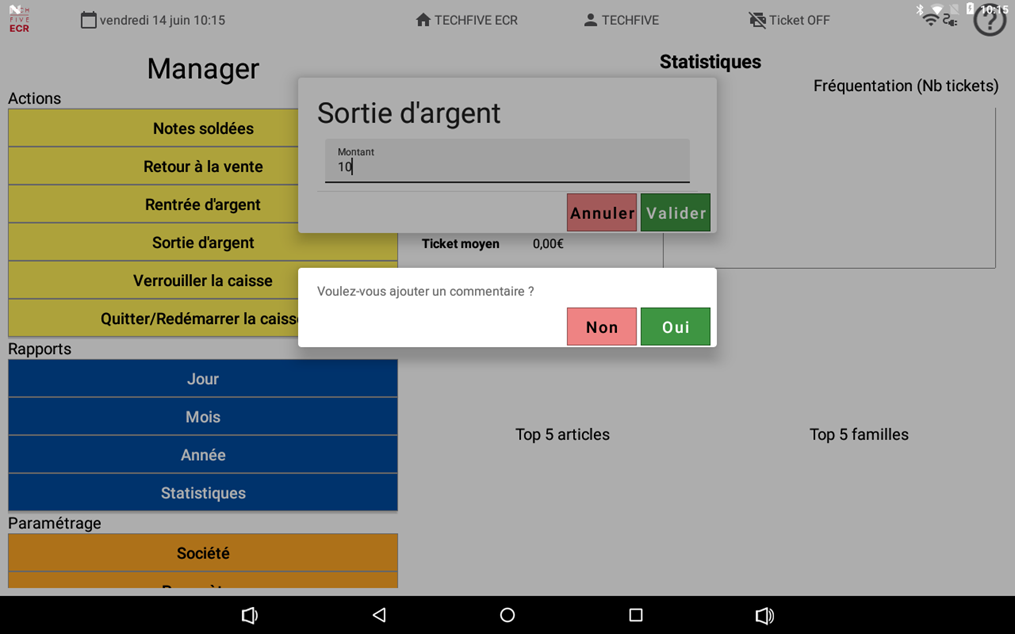
Task: Tap the Techfive ECR logo
Action: [19, 20]
